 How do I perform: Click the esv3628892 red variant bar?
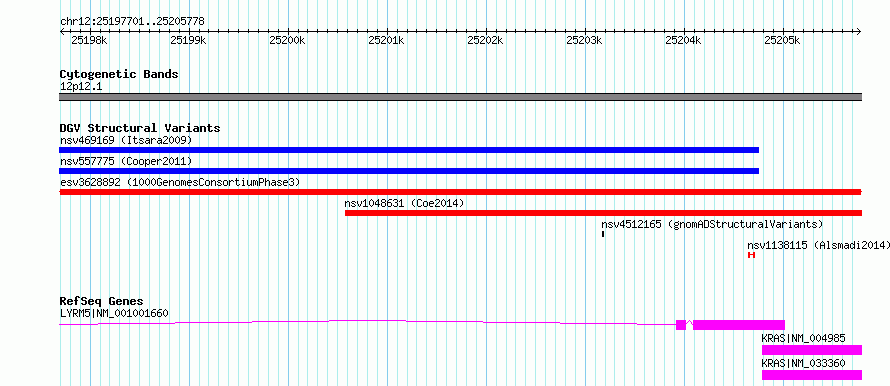click(x=460, y=192)
